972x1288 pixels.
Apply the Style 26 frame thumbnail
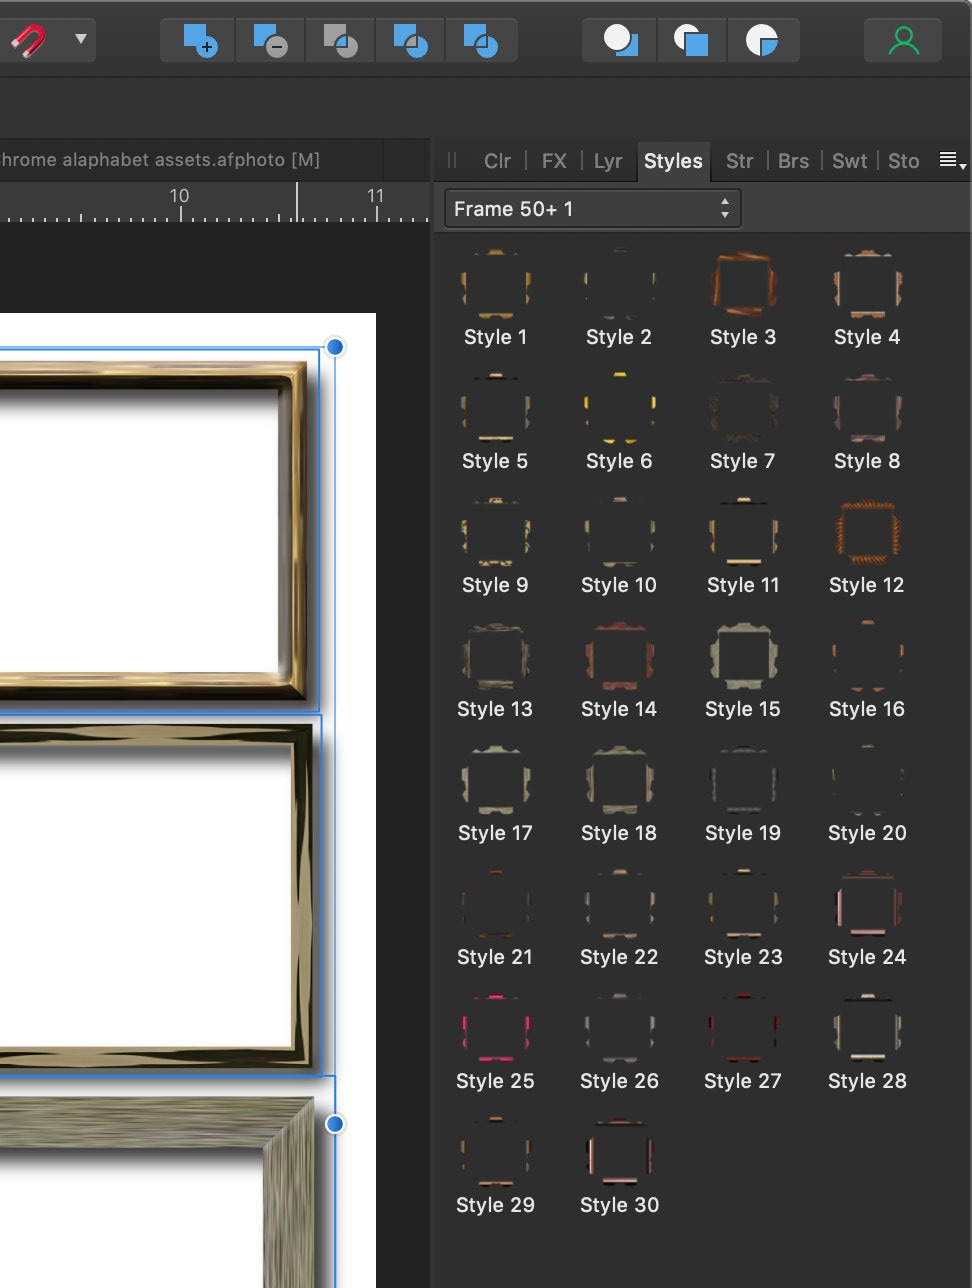click(x=619, y=1028)
